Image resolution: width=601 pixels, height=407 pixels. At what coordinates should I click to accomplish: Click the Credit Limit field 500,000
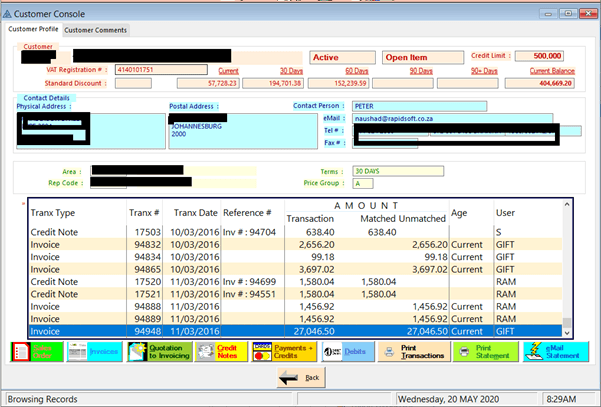(x=539, y=56)
